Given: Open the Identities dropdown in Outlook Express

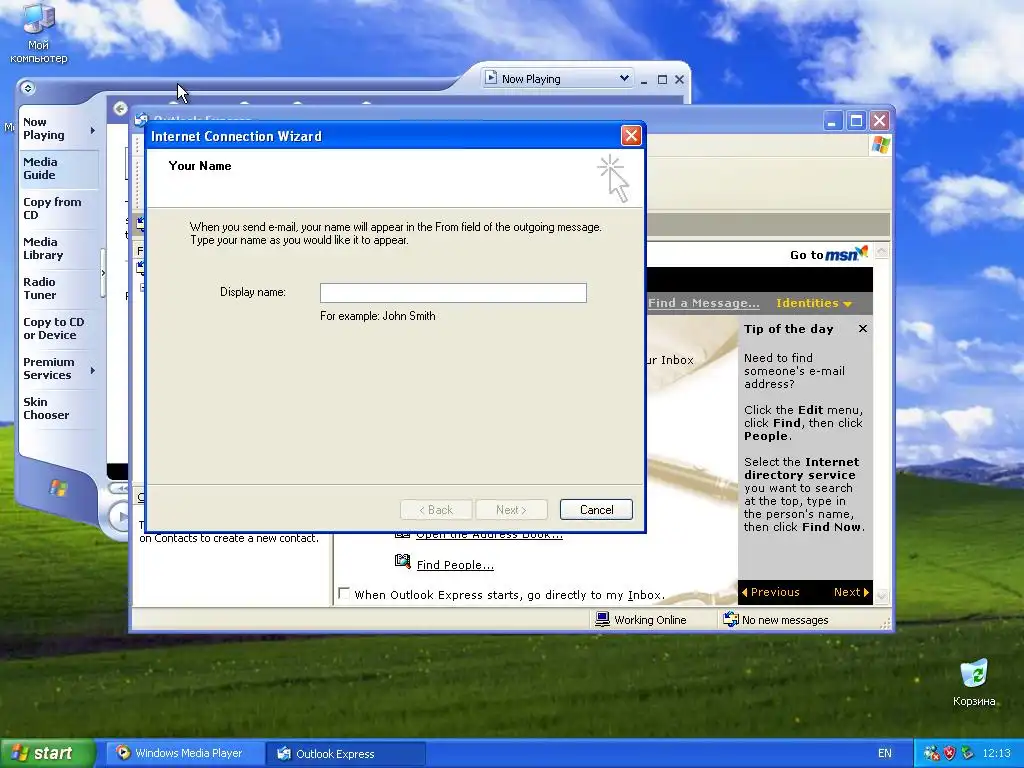Looking at the screenshot, I should [814, 303].
